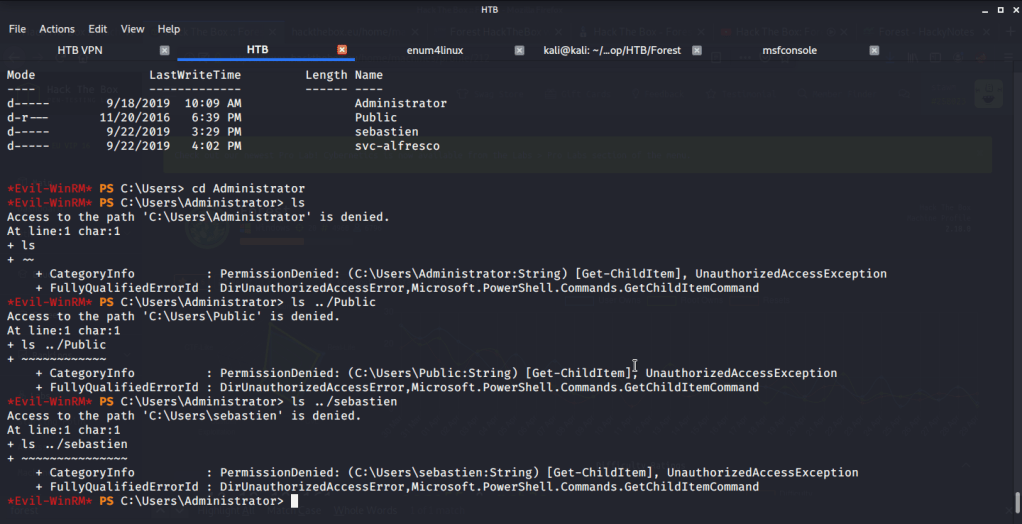Screen dimensions: 1022x524
Task: Open the View menu
Action: 133,29
